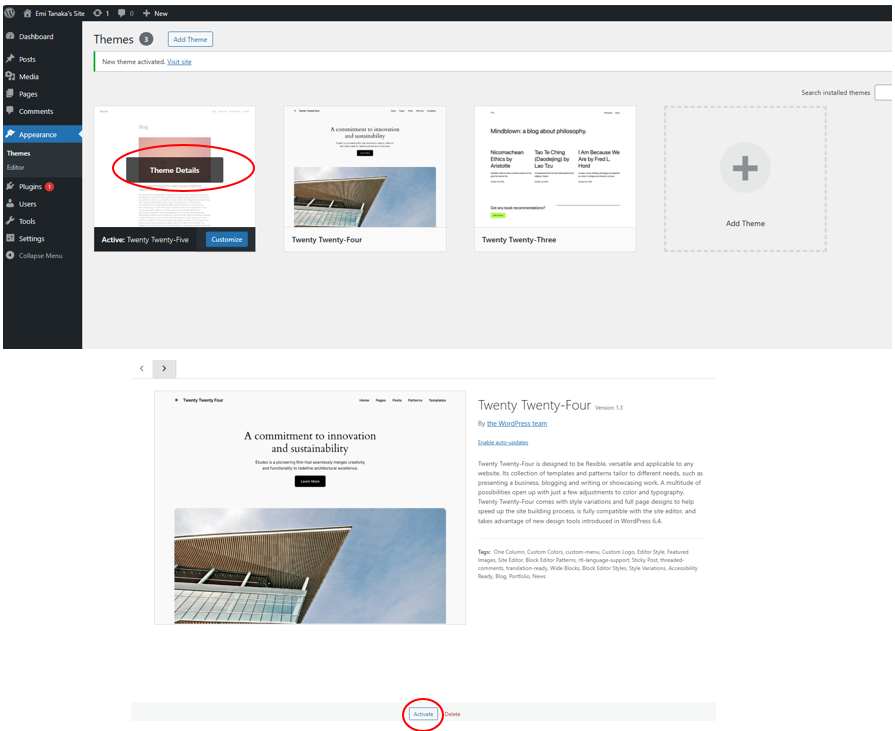Open Emi Tanaka's Site home link
The height and width of the screenshot is (731, 895).
point(54,13)
